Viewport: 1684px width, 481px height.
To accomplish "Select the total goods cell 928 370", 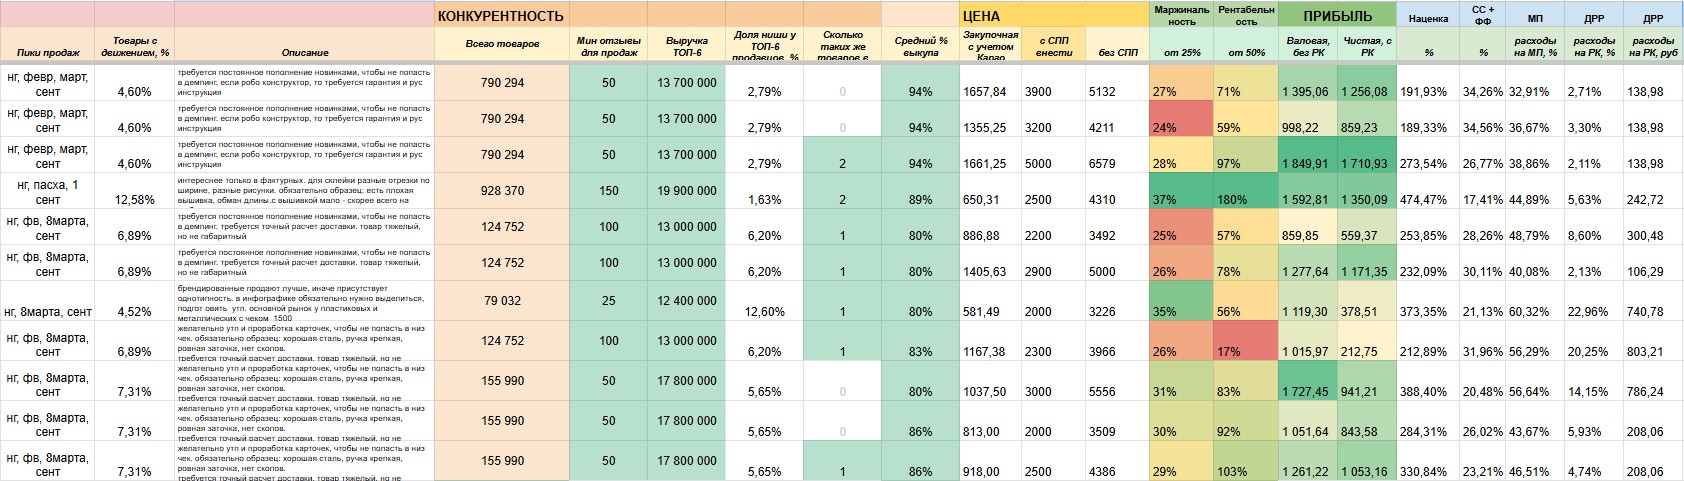I will coord(502,190).
